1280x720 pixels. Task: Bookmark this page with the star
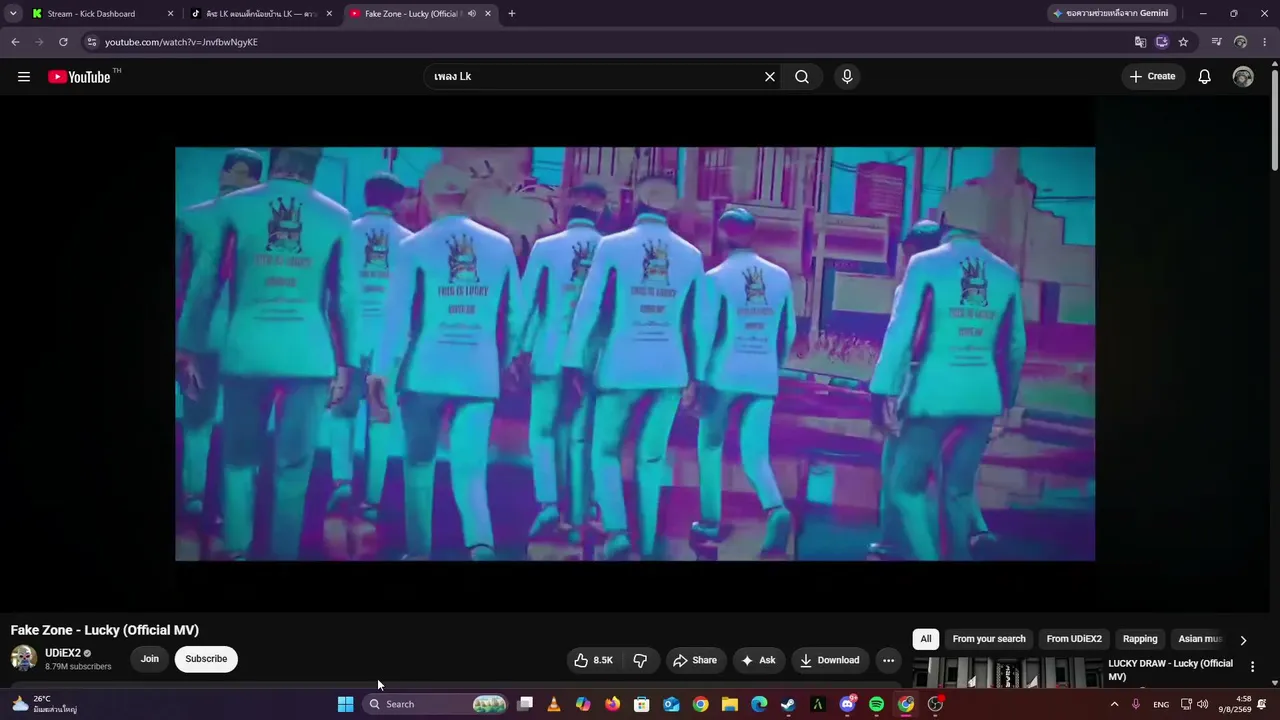pyautogui.click(x=1184, y=42)
